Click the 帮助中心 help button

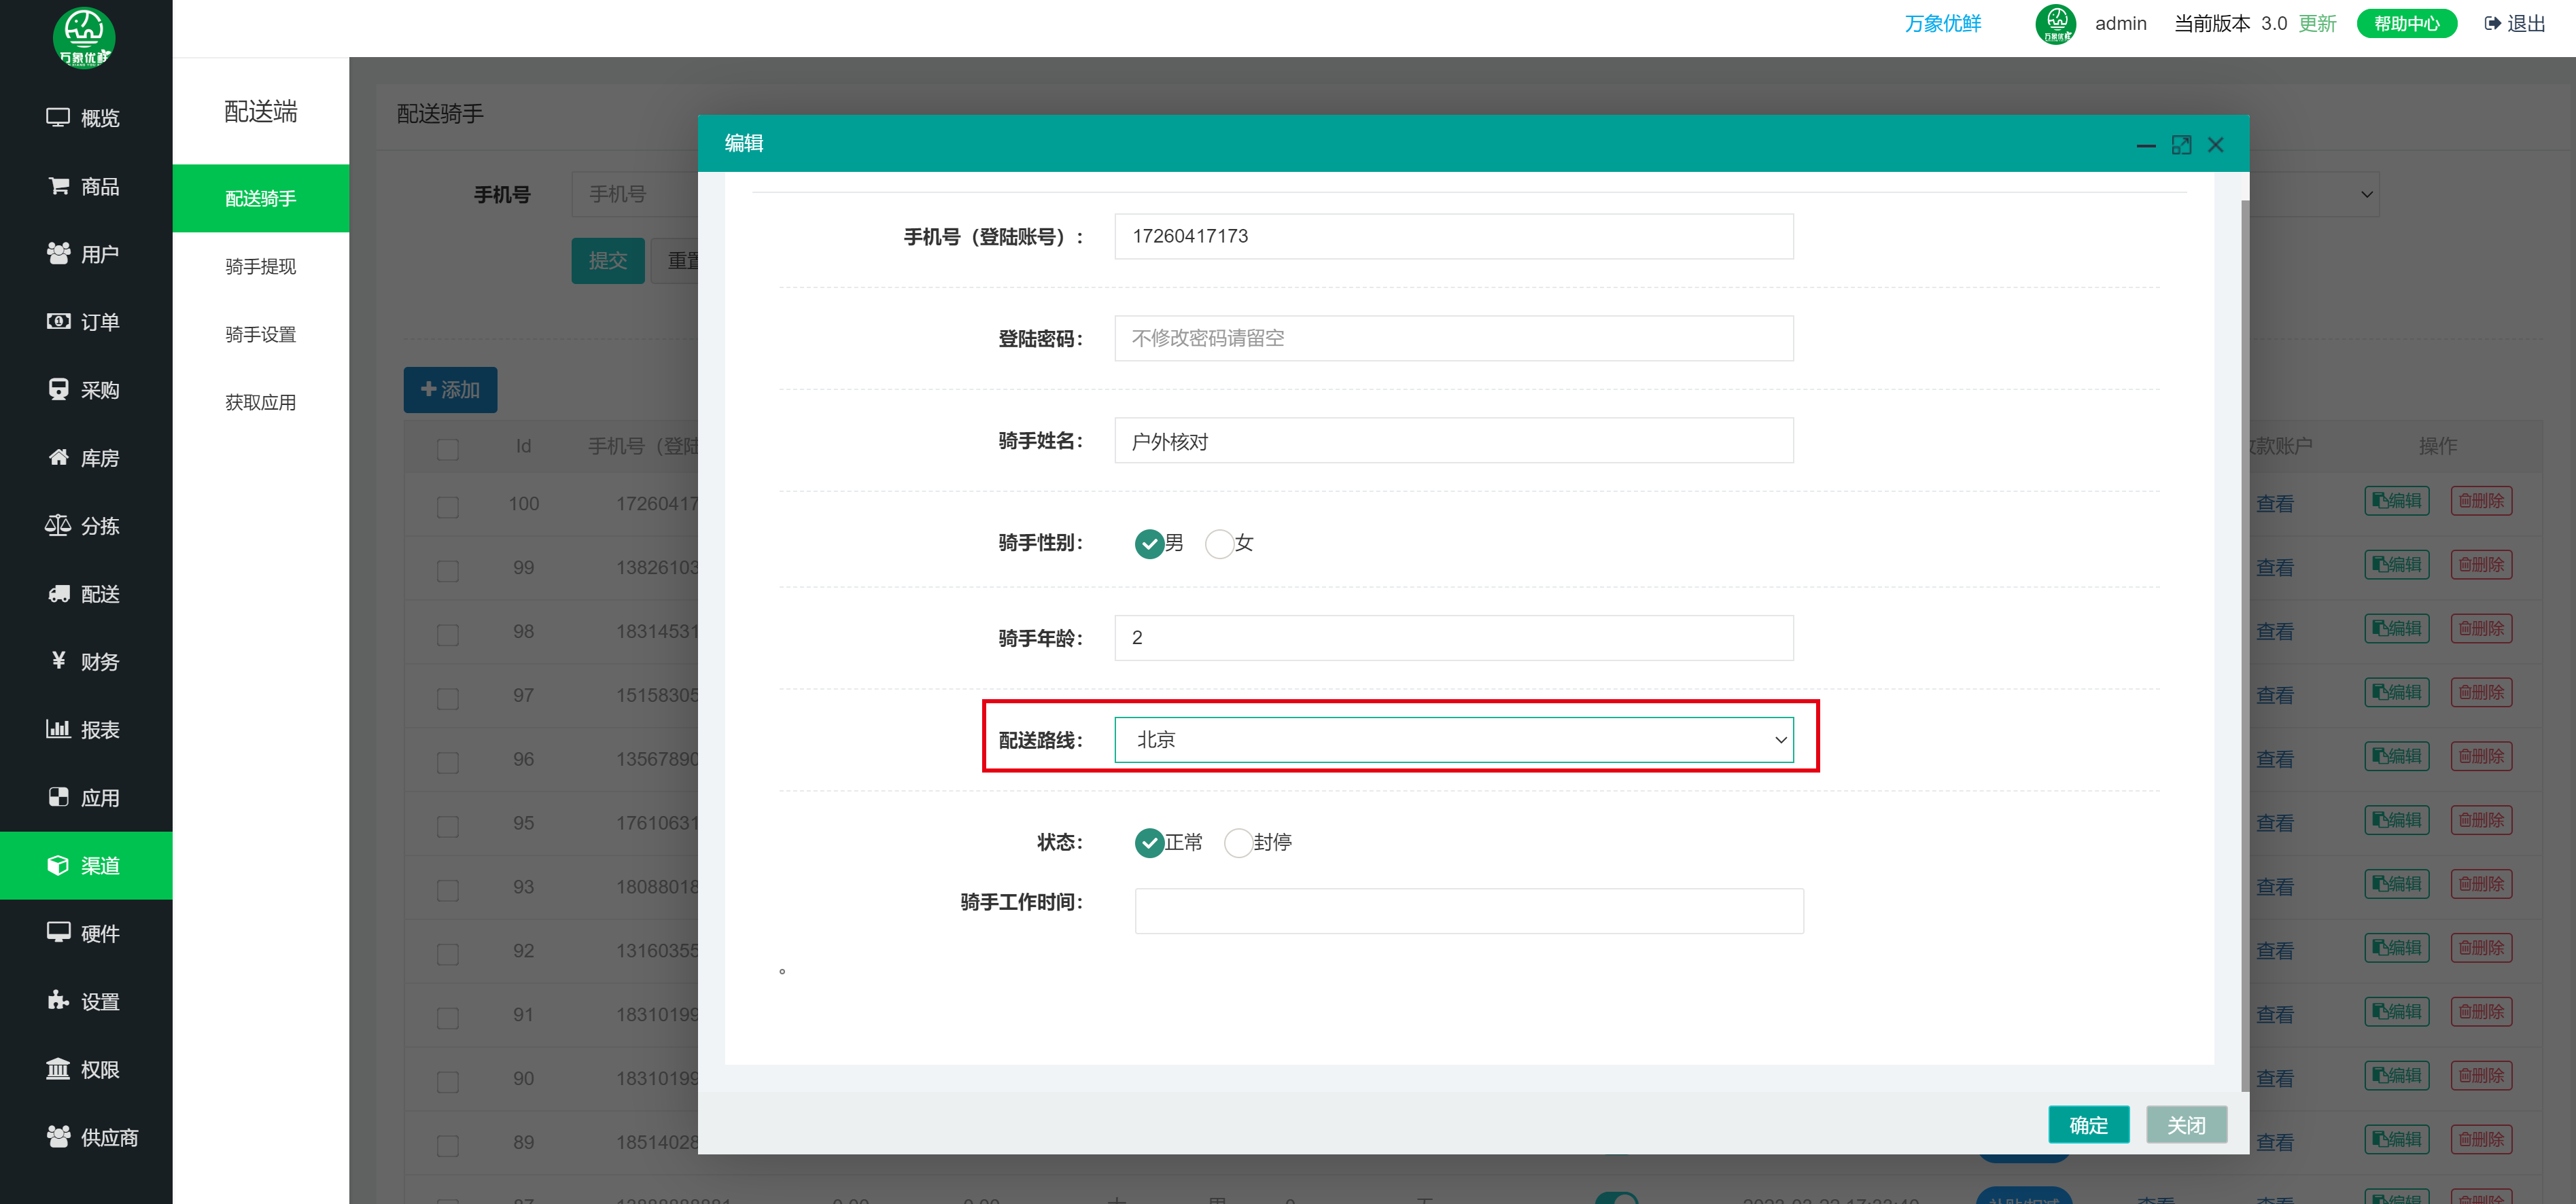point(2406,23)
